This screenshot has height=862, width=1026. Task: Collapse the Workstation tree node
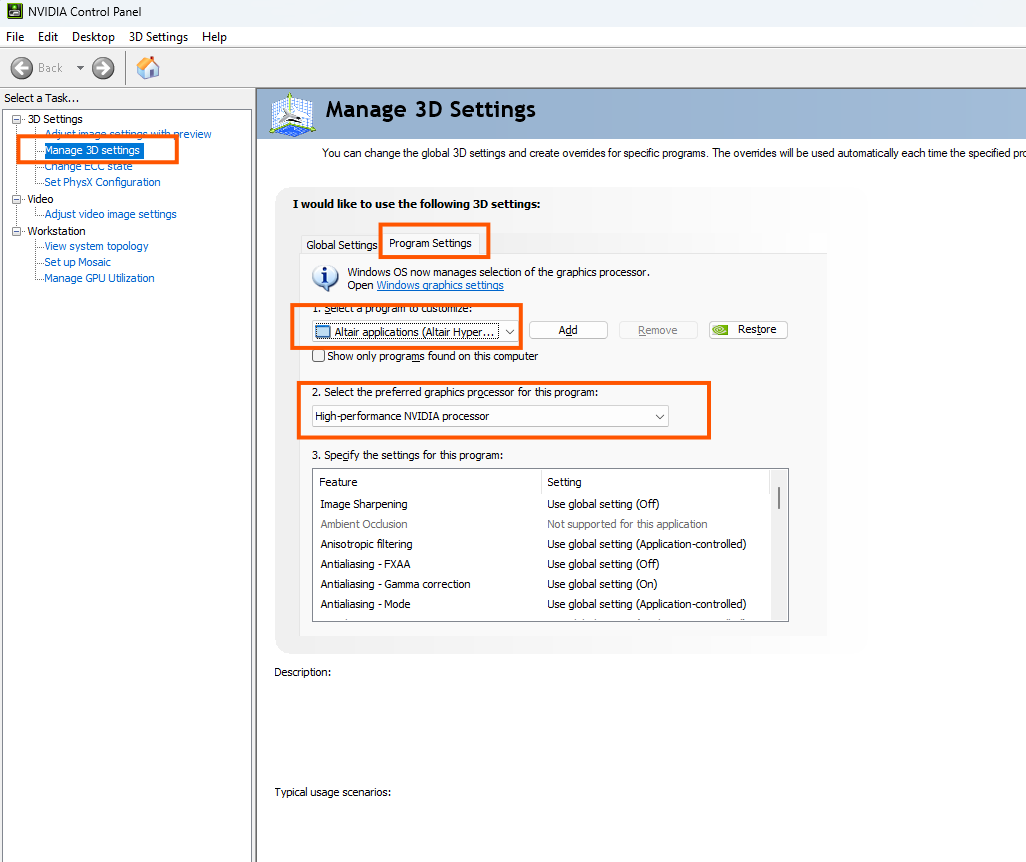17,231
